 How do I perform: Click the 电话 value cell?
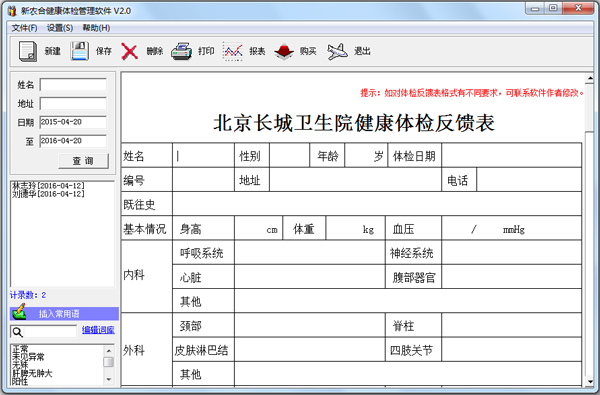click(x=529, y=180)
